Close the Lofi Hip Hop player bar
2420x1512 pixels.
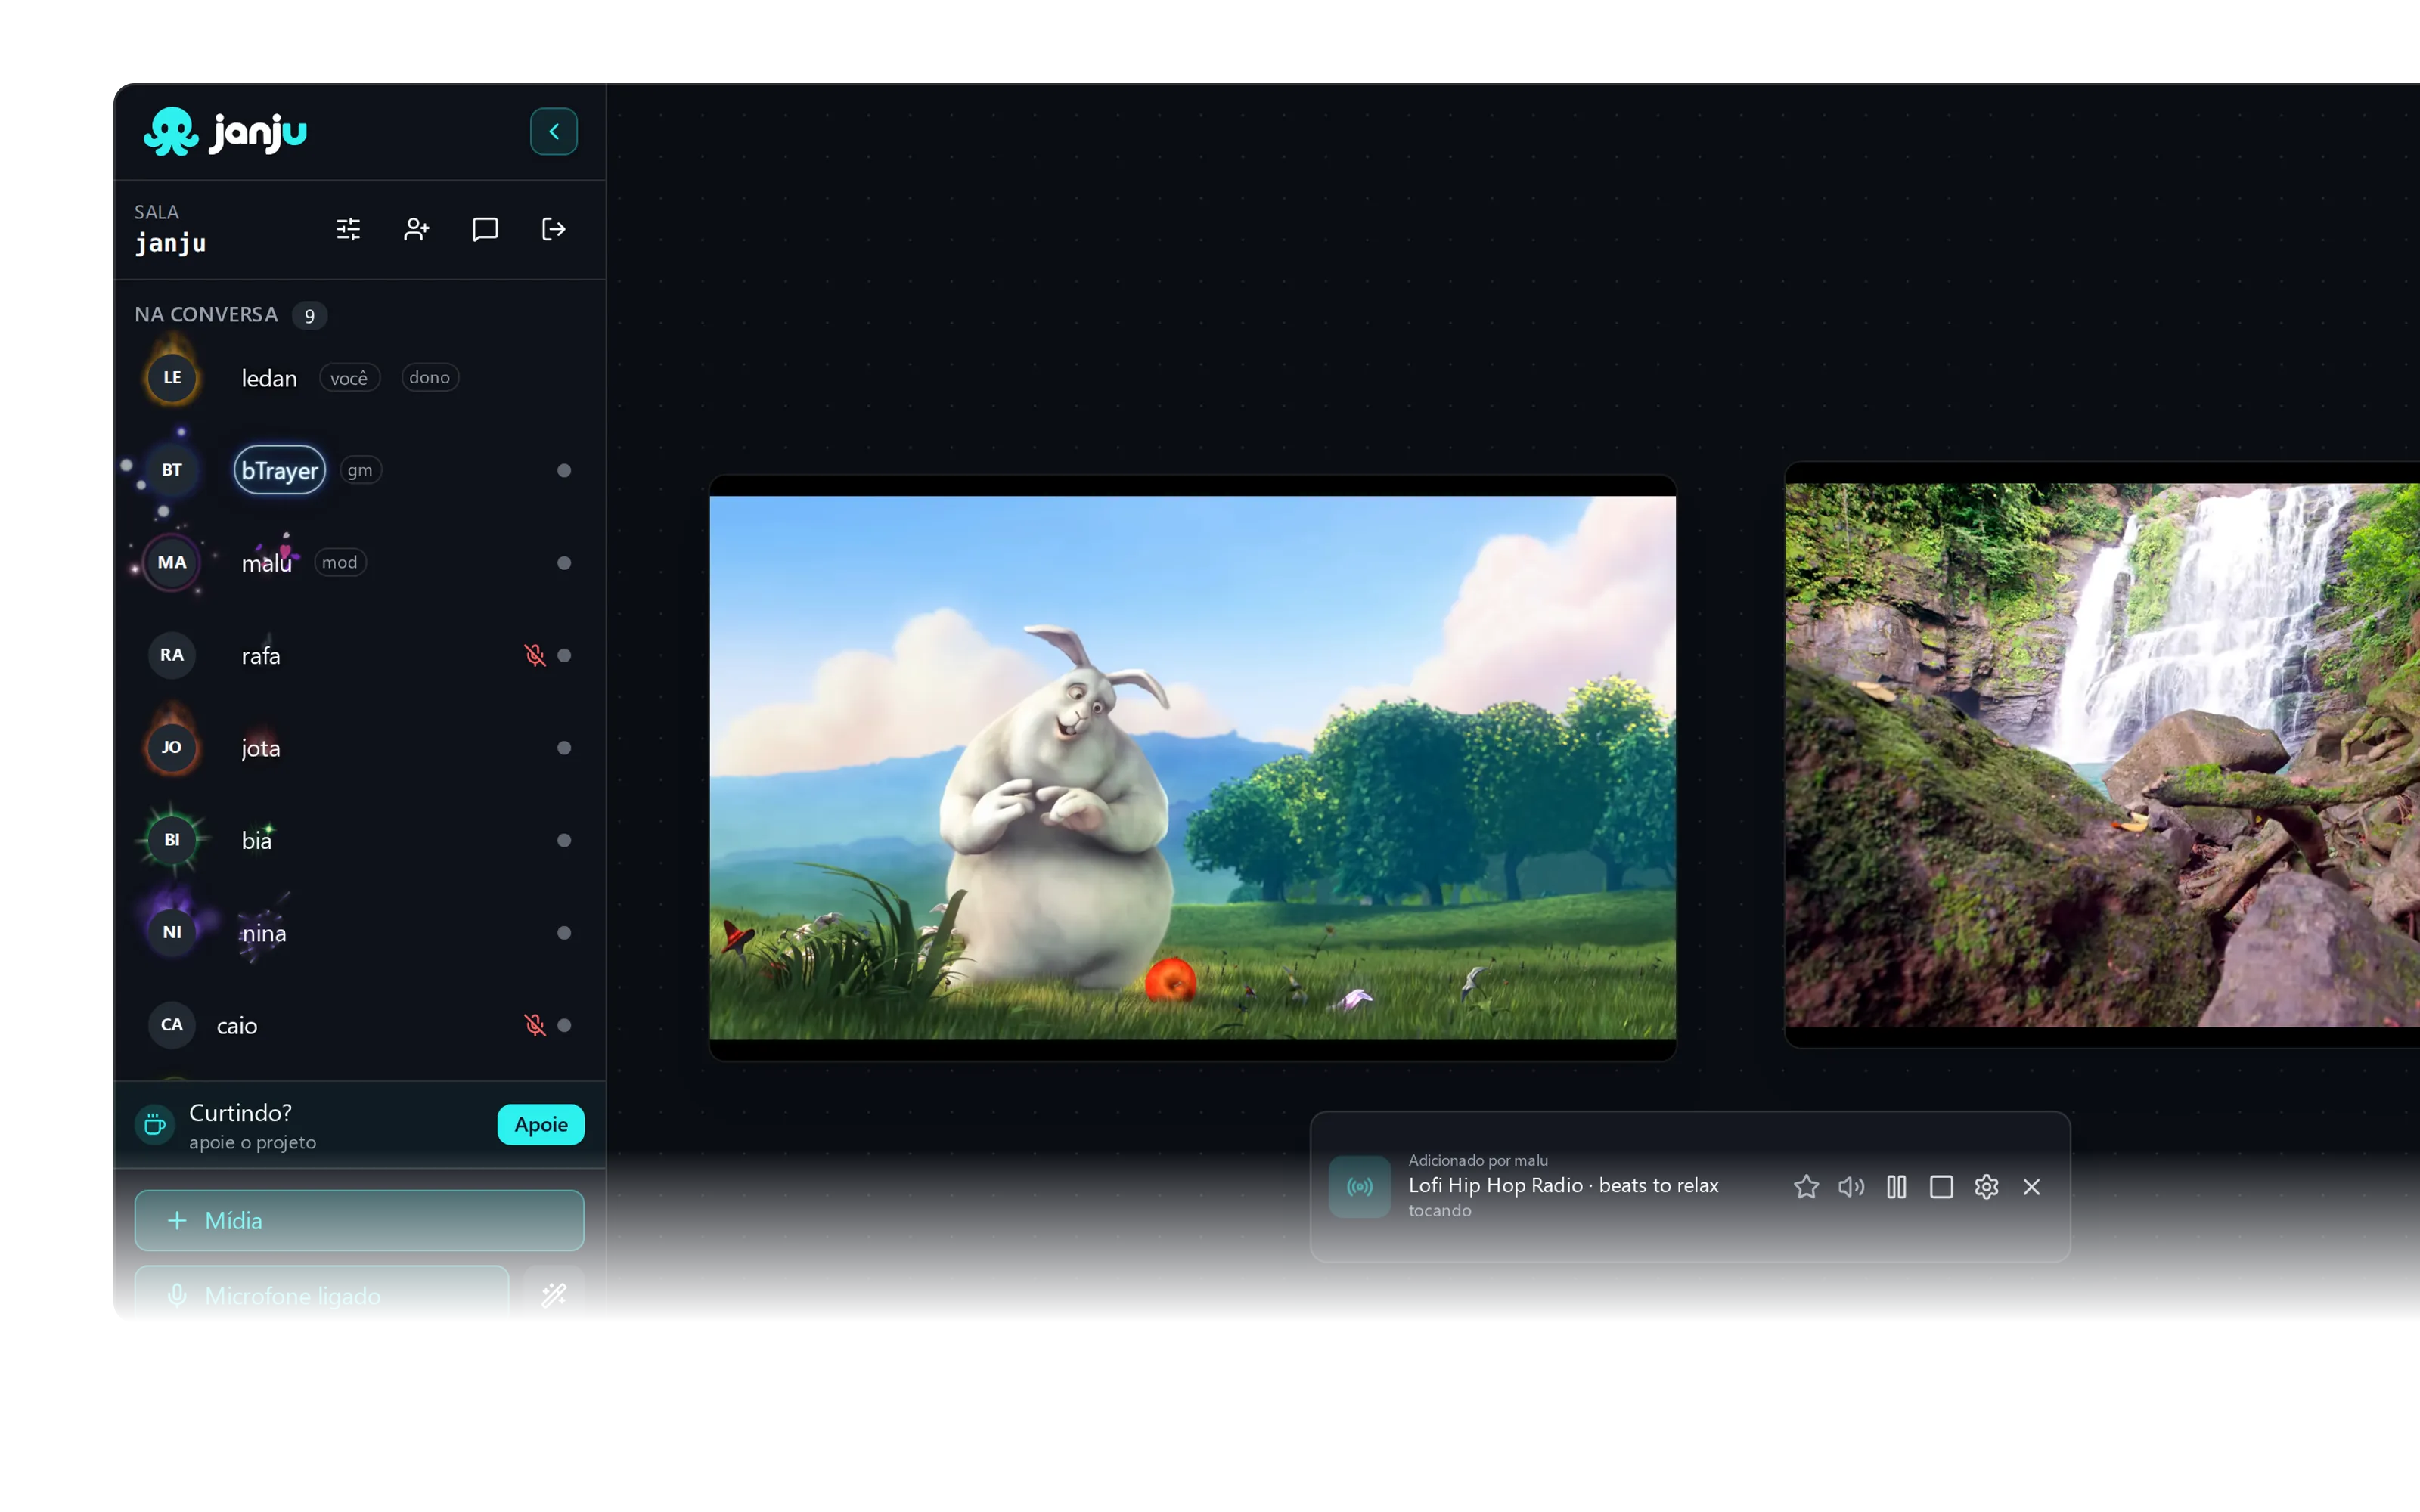click(2031, 1187)
